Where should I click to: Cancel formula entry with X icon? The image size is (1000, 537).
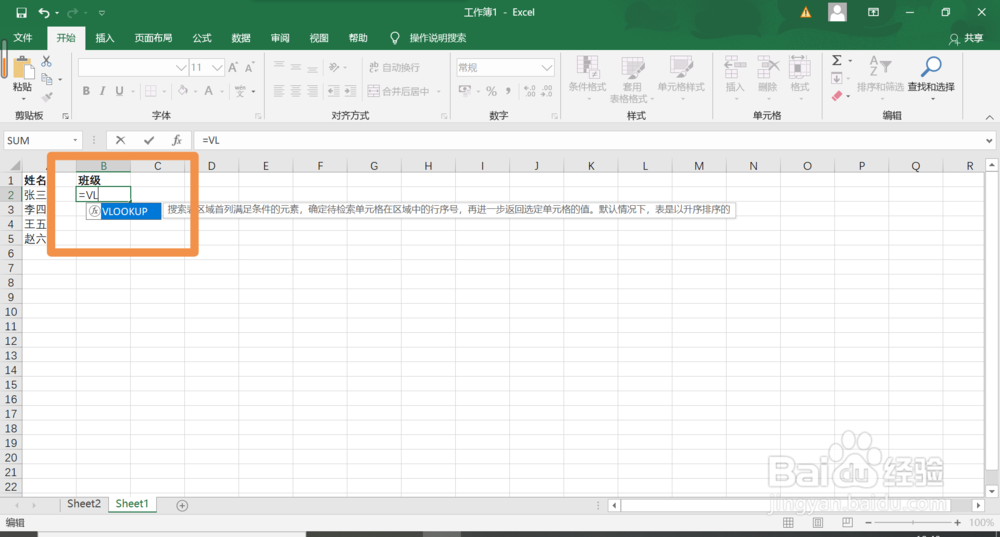click(x=120, y=140)
